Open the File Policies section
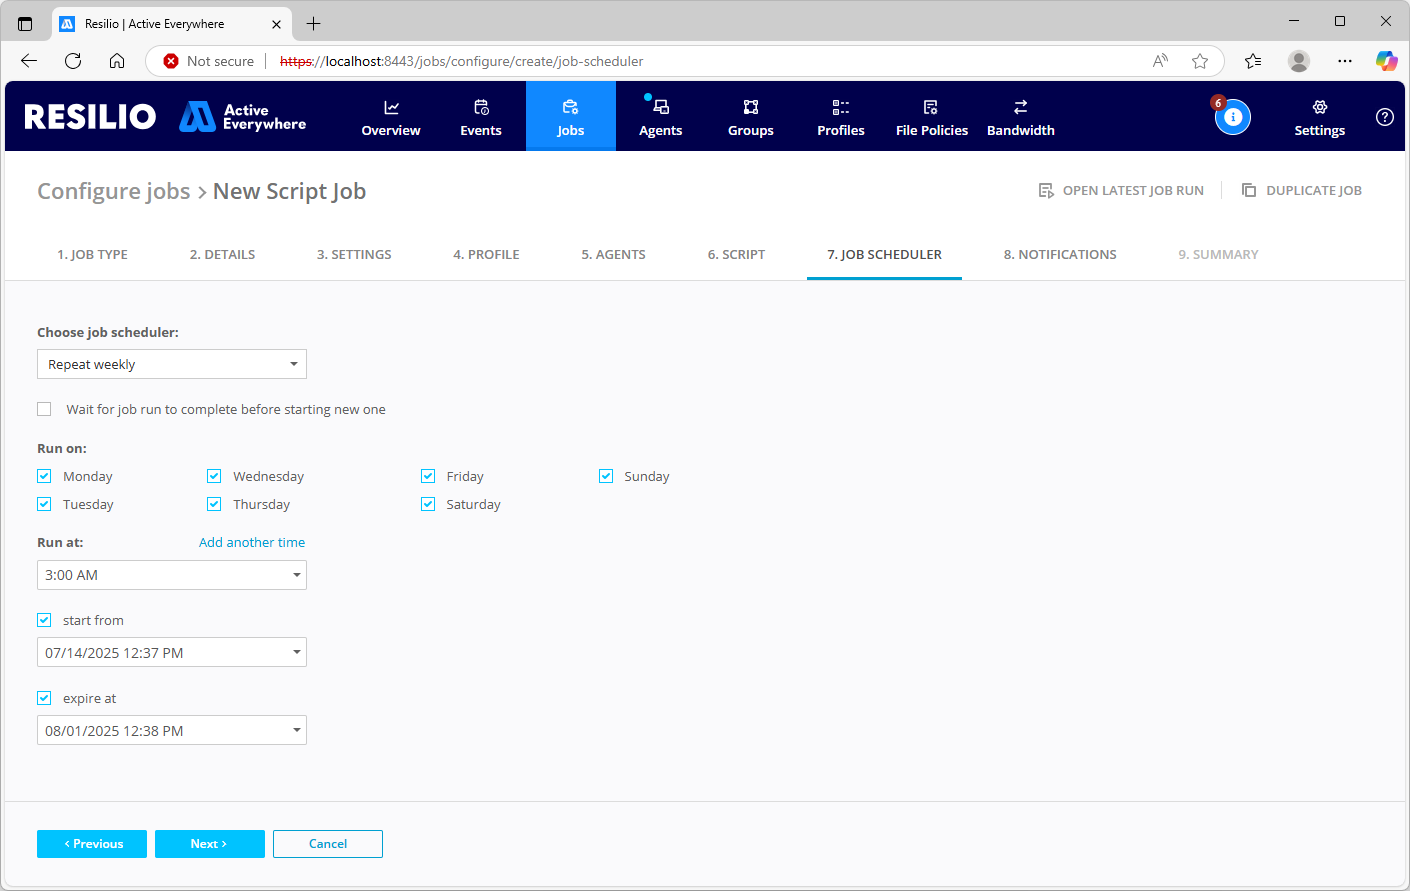The image size is (1410, 891). point(931,117)
